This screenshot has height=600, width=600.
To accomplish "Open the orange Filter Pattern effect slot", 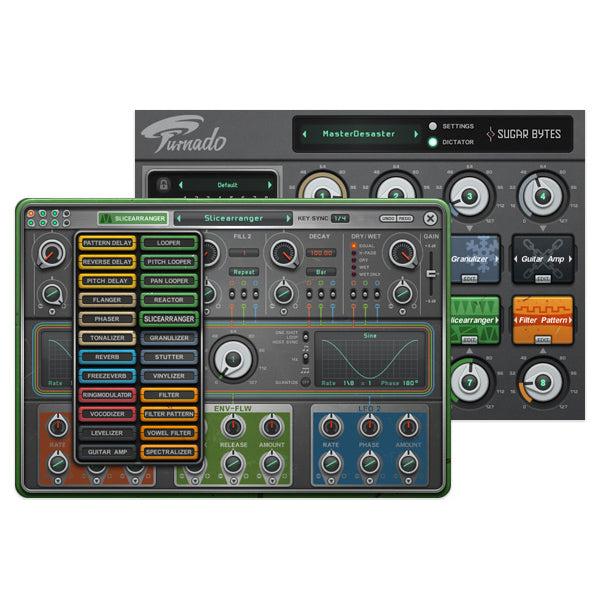I will 542,317.
